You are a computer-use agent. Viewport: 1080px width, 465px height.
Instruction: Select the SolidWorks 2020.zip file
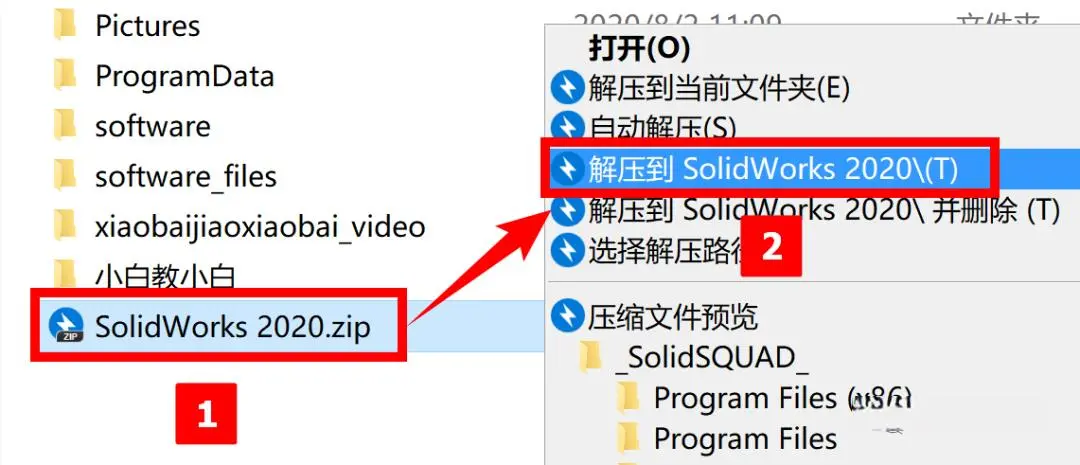[x=233, y=327]
